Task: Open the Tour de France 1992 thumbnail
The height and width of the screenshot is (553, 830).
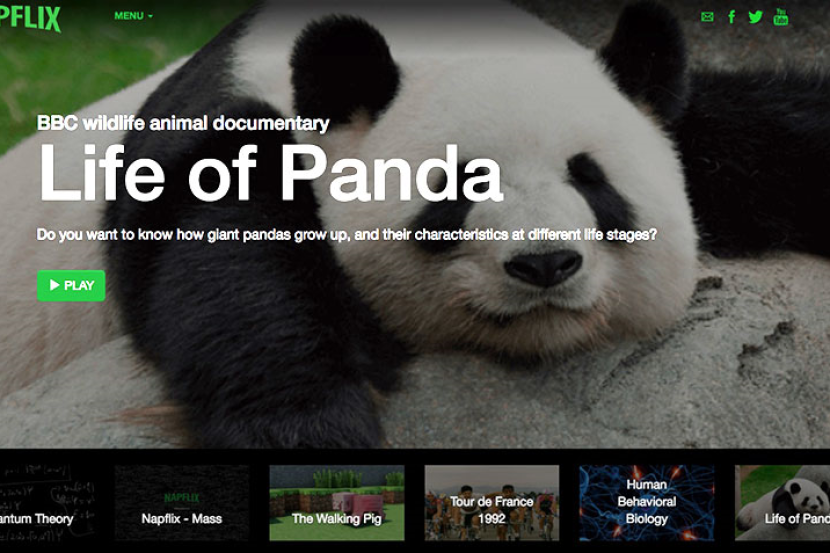Action: coord(491,502)
